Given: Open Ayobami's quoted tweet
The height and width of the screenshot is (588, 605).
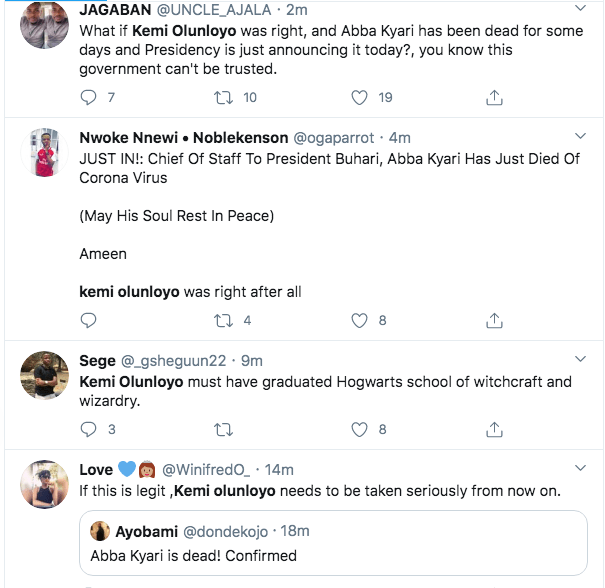Looking at the screenshot, I should pos(330,543).
